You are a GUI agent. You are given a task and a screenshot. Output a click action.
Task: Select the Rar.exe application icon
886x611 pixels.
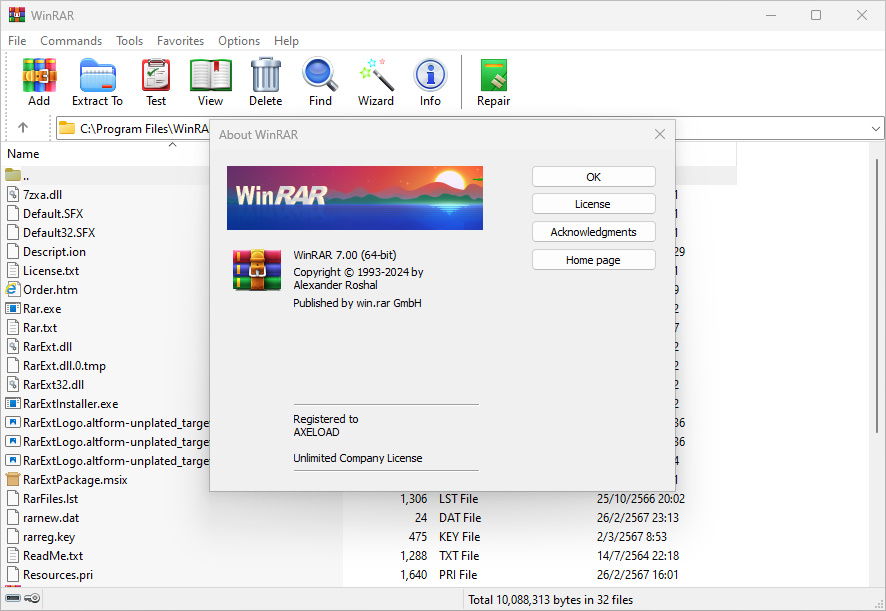(x=12, y=309)
